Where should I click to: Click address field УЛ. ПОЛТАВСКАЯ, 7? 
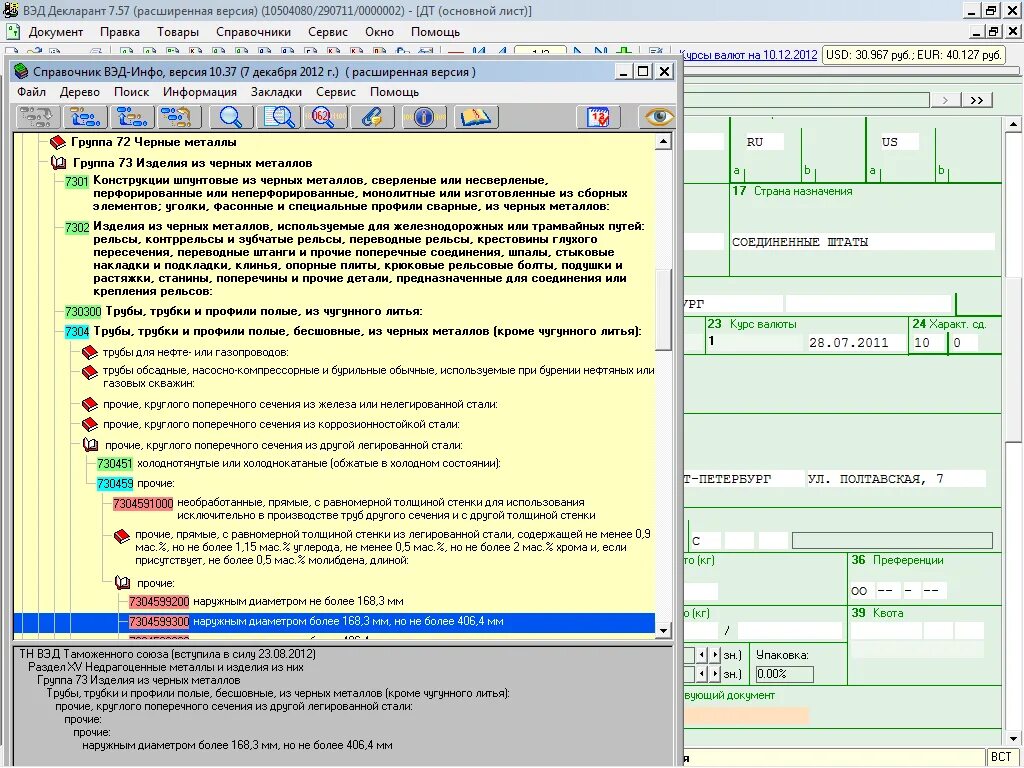click(895, 479)
